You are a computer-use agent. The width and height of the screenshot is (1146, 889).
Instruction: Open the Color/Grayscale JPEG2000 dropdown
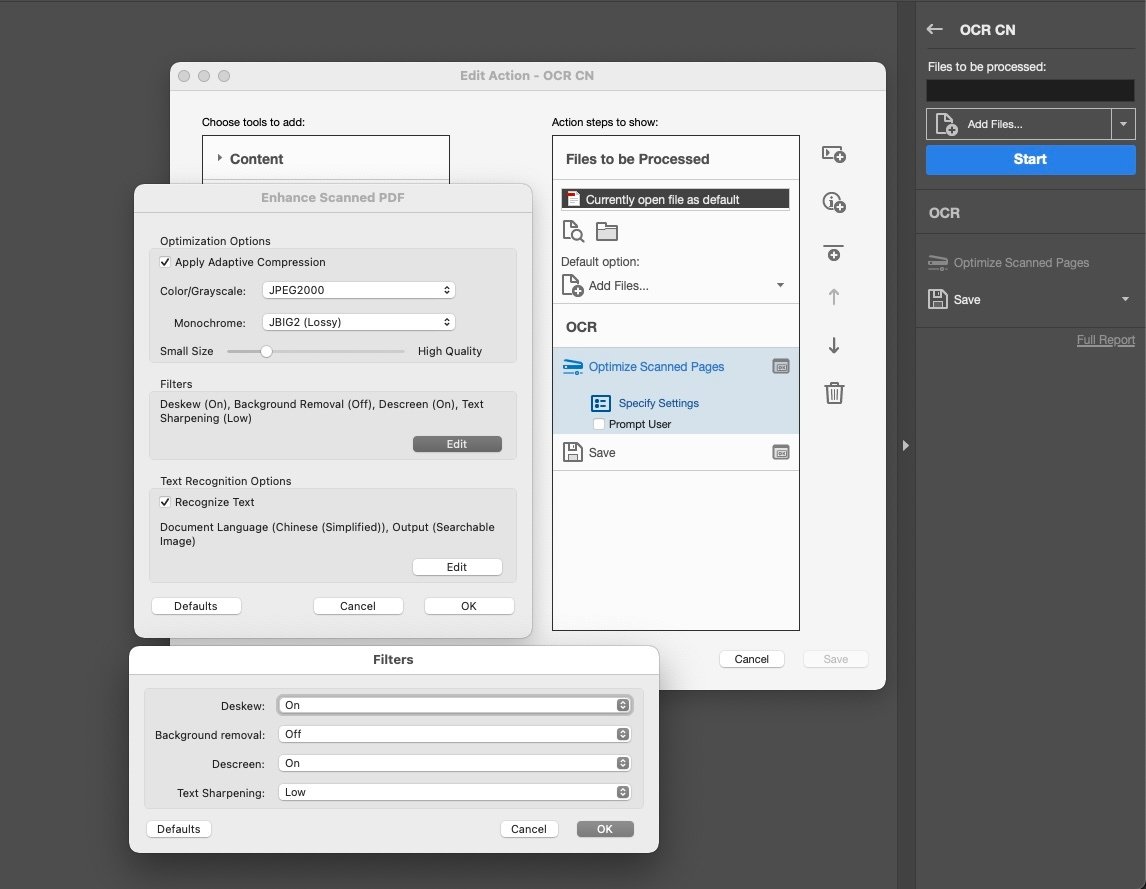[x=358, y=290]
